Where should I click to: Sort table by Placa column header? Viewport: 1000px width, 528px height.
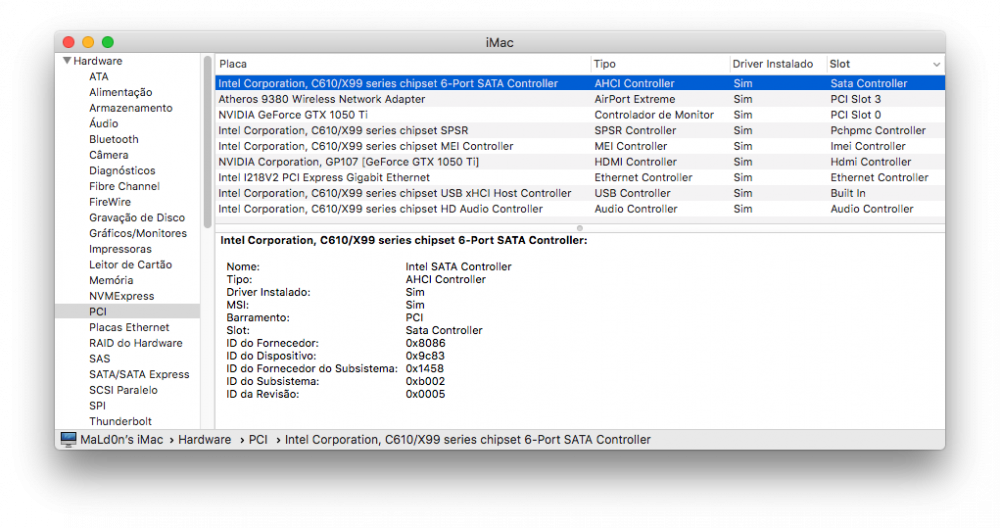pyautogui.click(x=403, y=64)
